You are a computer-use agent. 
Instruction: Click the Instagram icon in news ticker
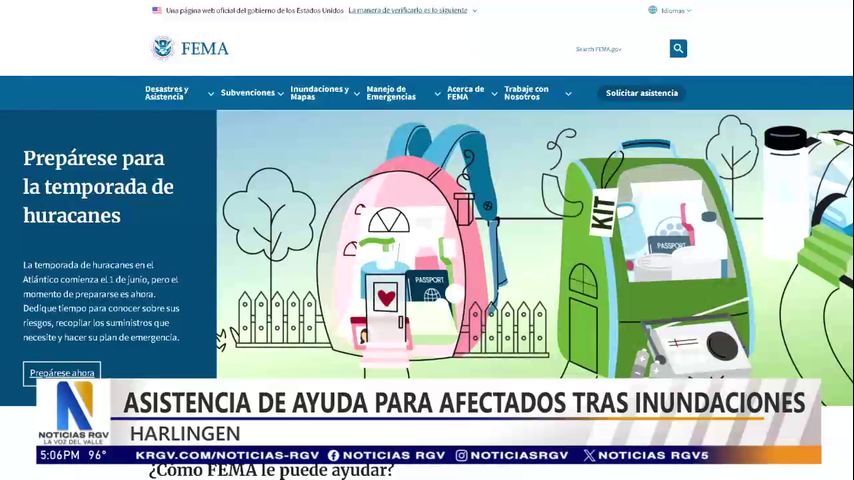pyautogui.click(x=461, y=455)
